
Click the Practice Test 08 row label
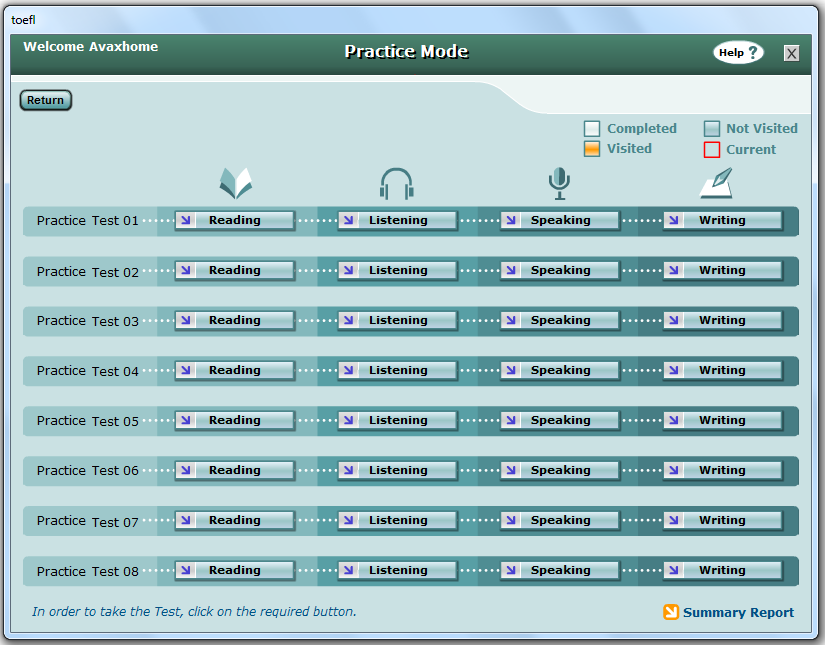[x=88, y=571]
